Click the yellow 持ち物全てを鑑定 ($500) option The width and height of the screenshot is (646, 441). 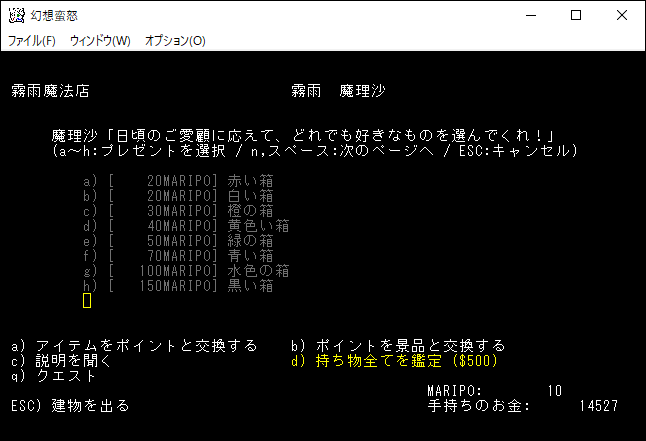pyautogui.click(x=394, y=361)
